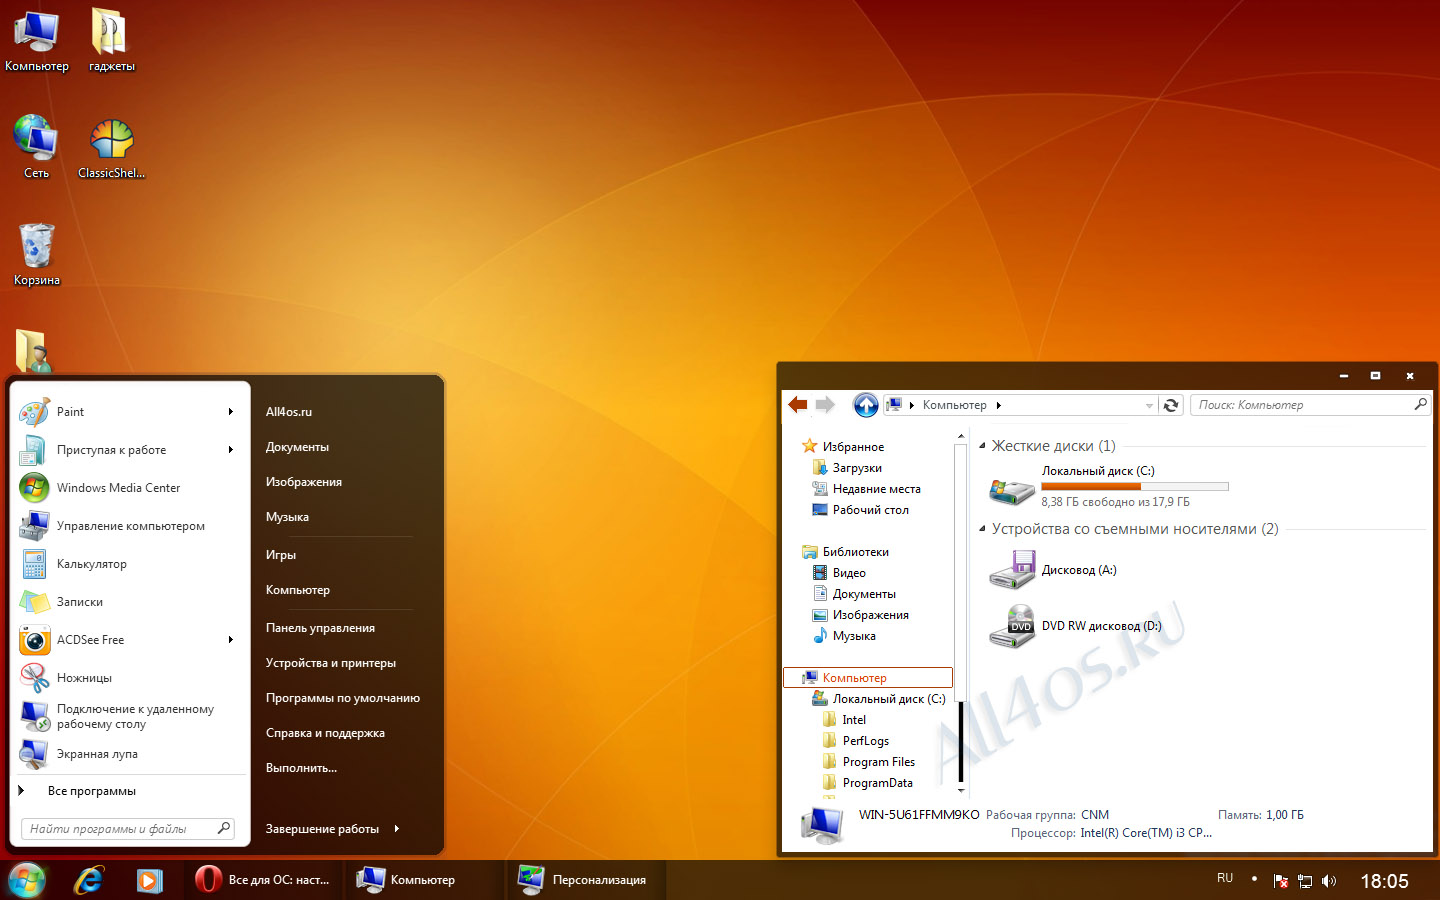This screenshot has width=1440, height=900.
Task: Click Завершение работы shutdown button
Action: (322, 829)
